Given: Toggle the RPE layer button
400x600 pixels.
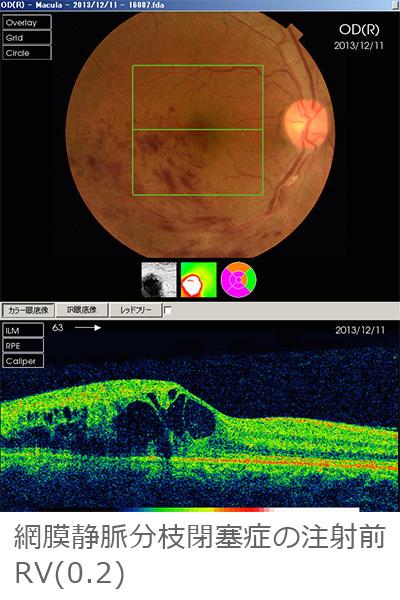Looking at the screenshot, I should pyautogui.click(x=23, y=346).
